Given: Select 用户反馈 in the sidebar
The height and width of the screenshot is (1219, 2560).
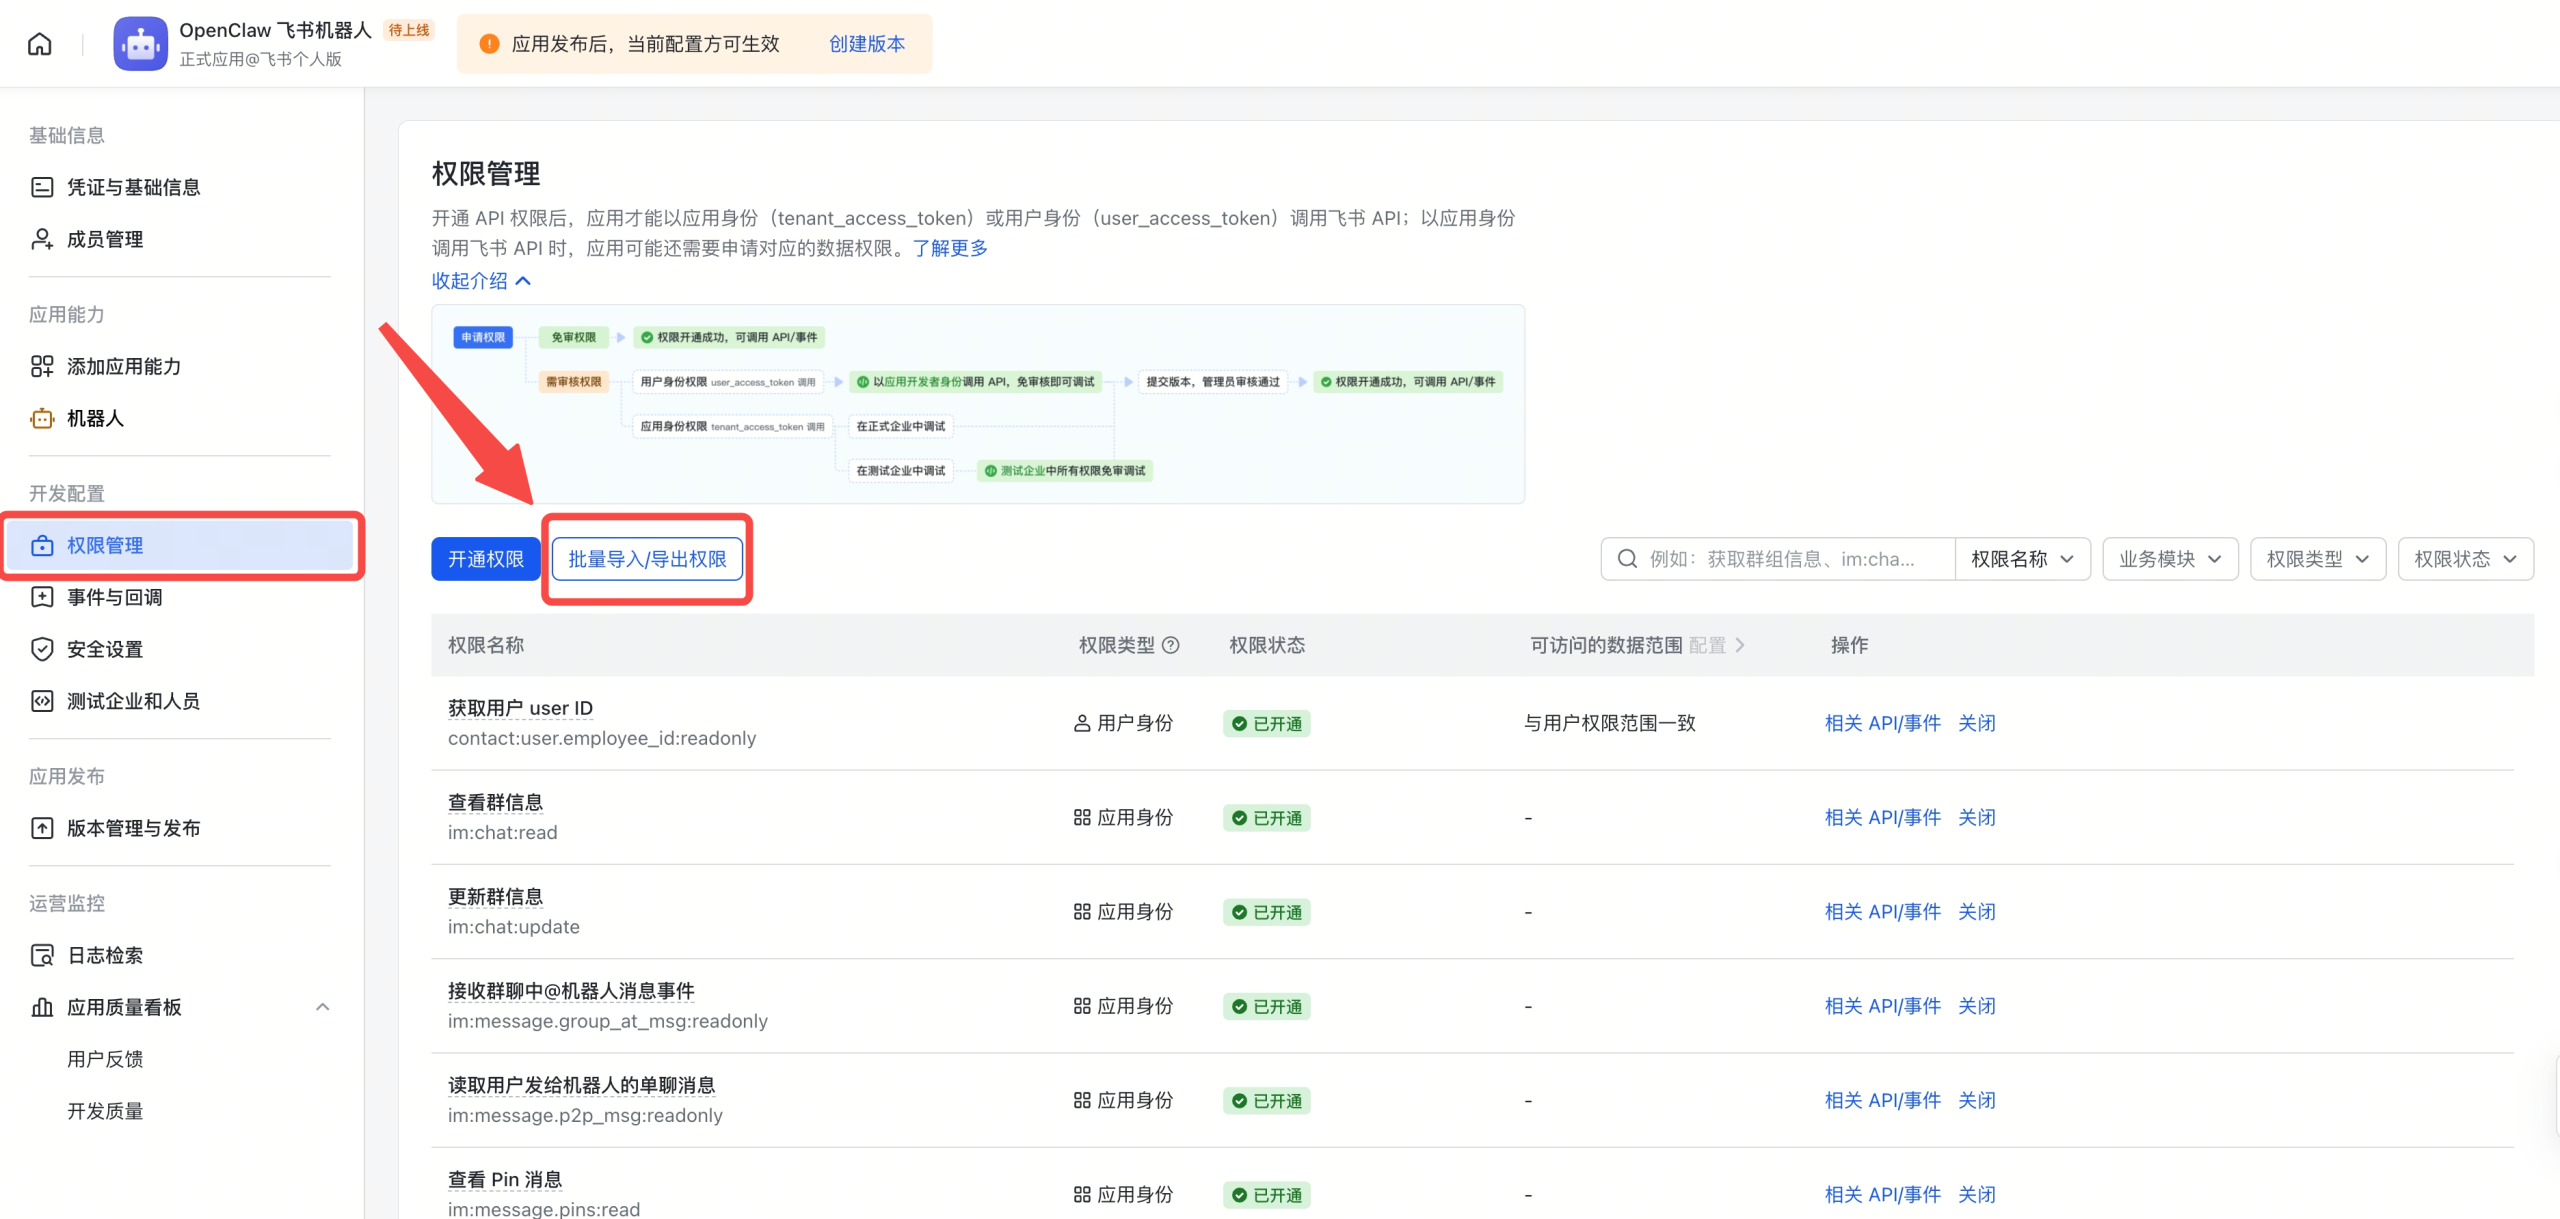Looking at the screenshot, I should click(x=105, y=1059).
